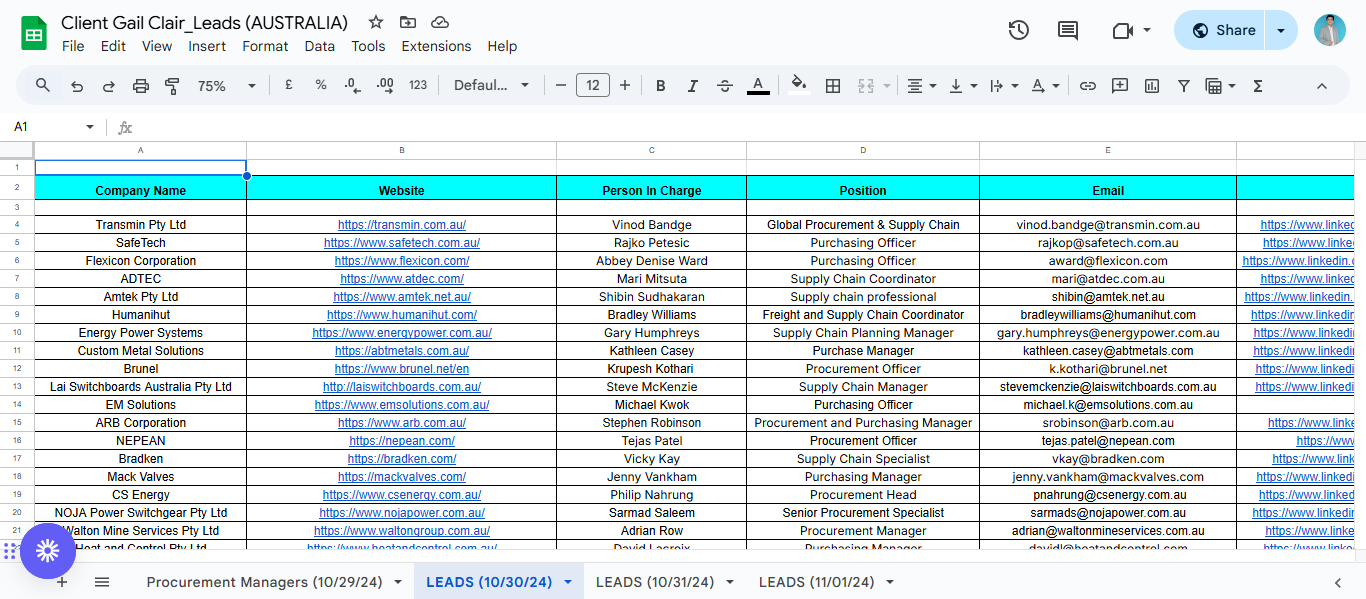1366x599 pixels.
Task: Click the video meeting camera icon
Action: click(x=1122, y=31)
